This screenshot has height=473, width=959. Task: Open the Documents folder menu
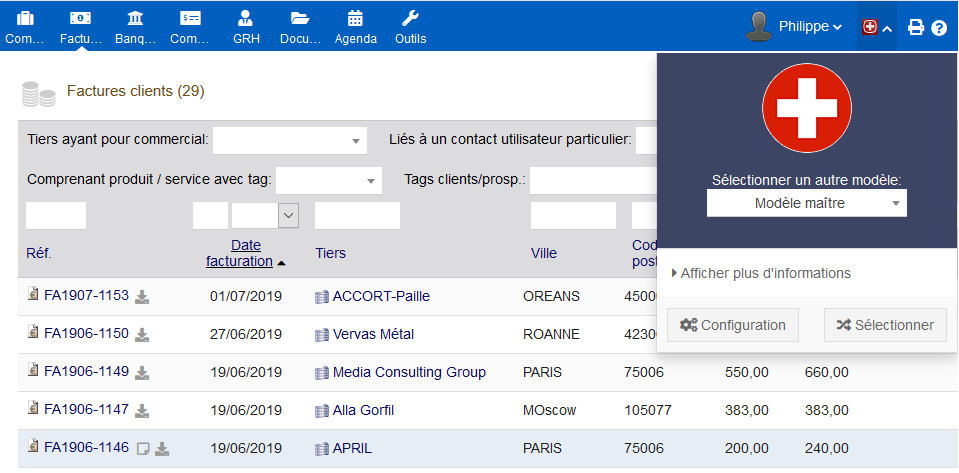coord(300,27)
